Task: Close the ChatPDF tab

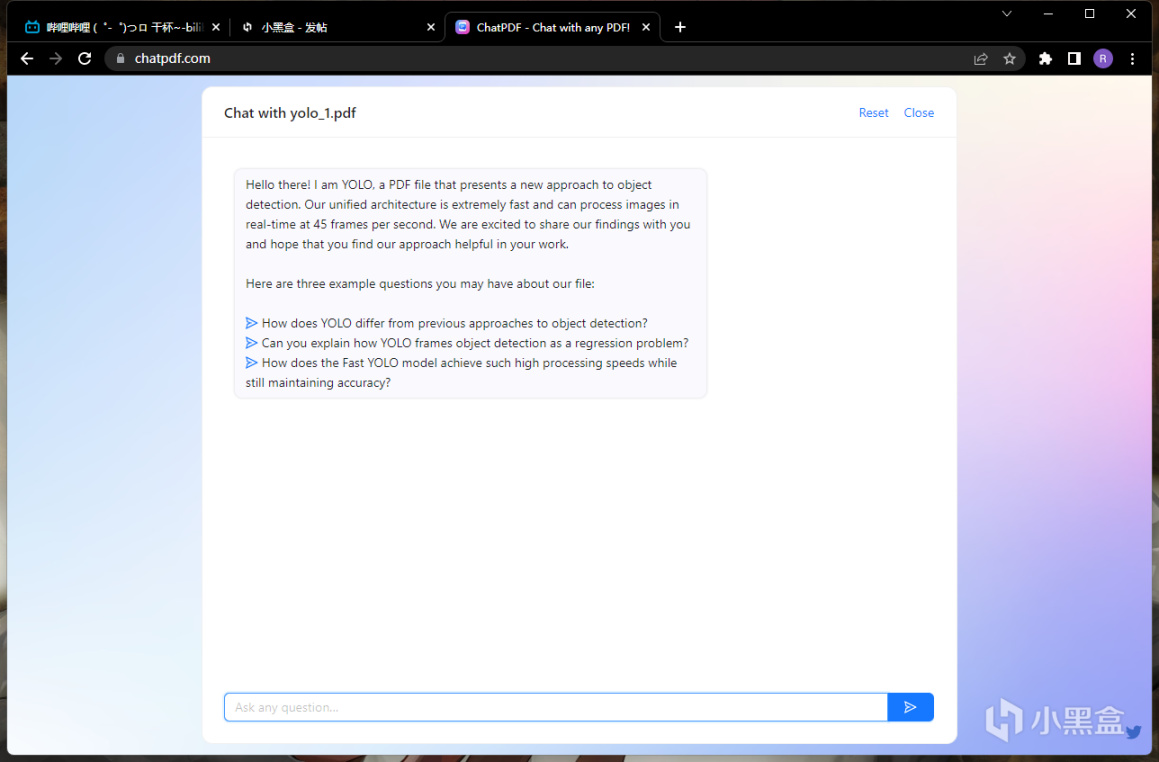Action: coord(646,27)
